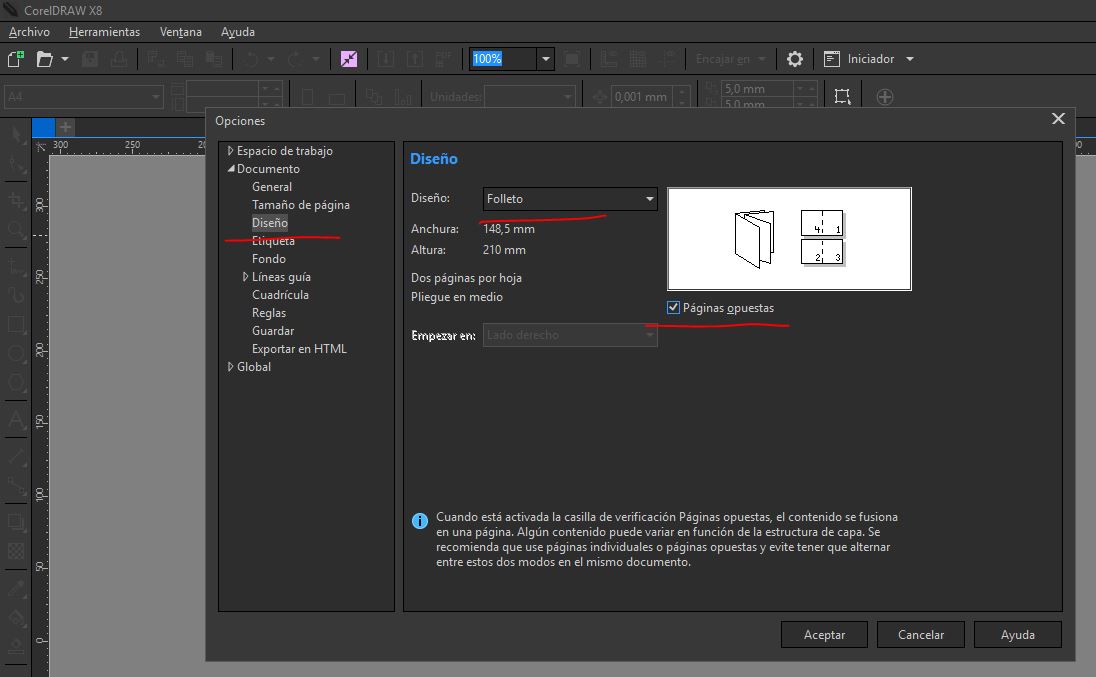
Task: Open the Archivo menu
Action: click(x=28, y=32)
